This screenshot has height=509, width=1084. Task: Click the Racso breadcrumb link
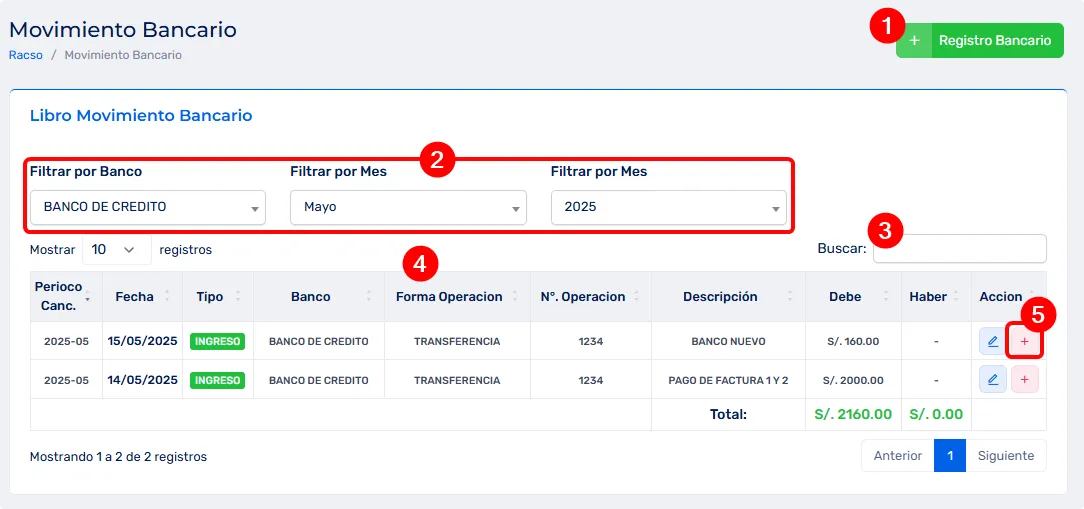pos(25,55)
